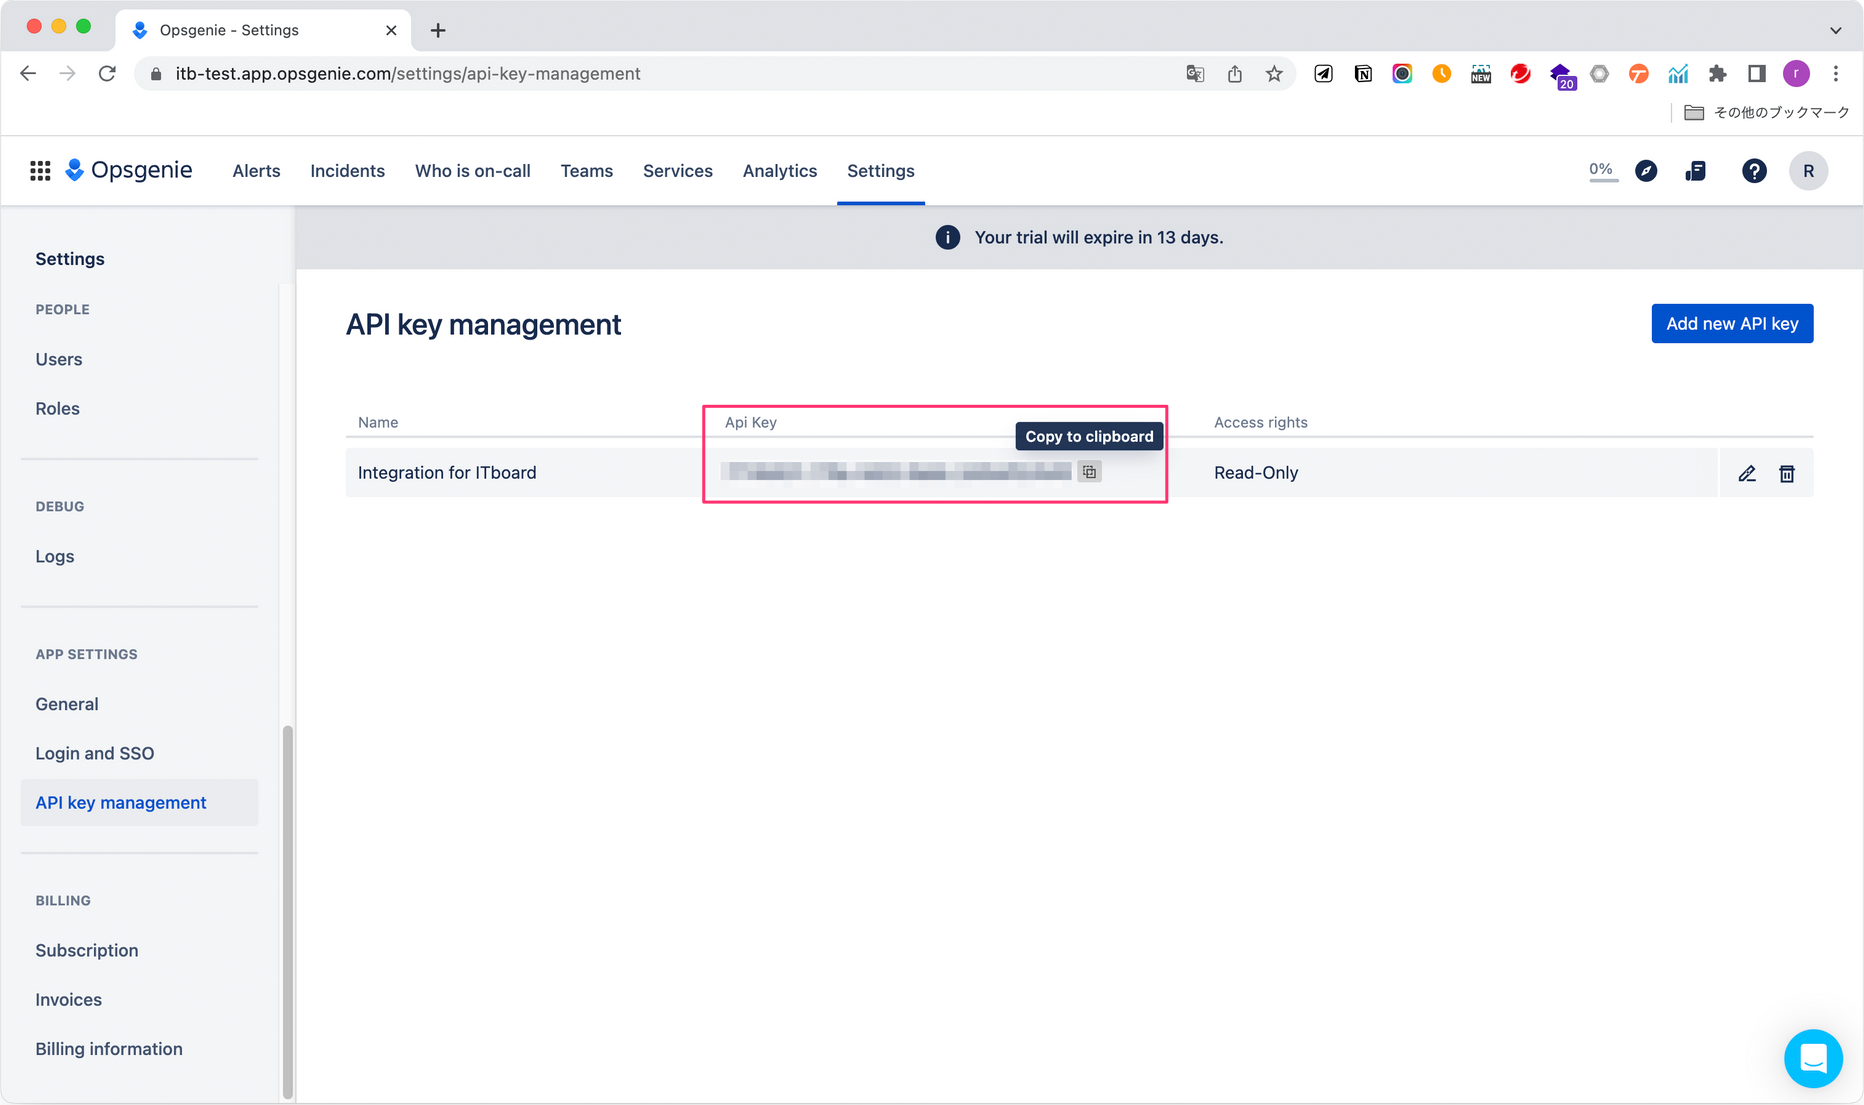Open the help question mark menu
The width and height of the screenshot is (1864, 1105).
pos(1753,171)
